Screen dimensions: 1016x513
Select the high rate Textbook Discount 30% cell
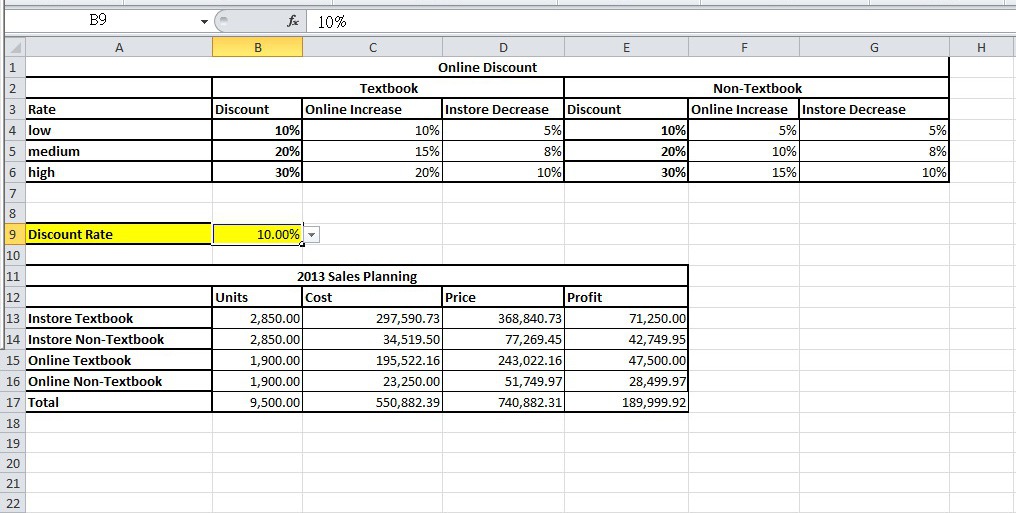pos(257,172)
